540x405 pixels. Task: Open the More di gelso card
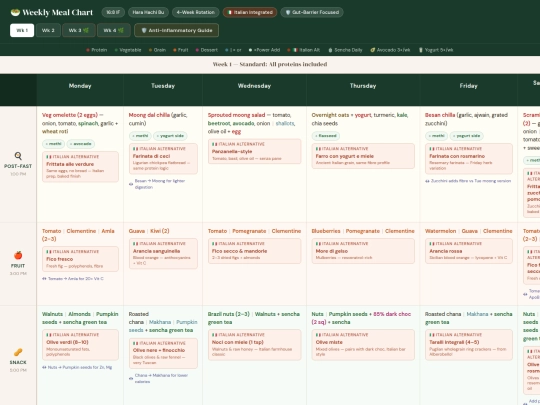(363, 251)
